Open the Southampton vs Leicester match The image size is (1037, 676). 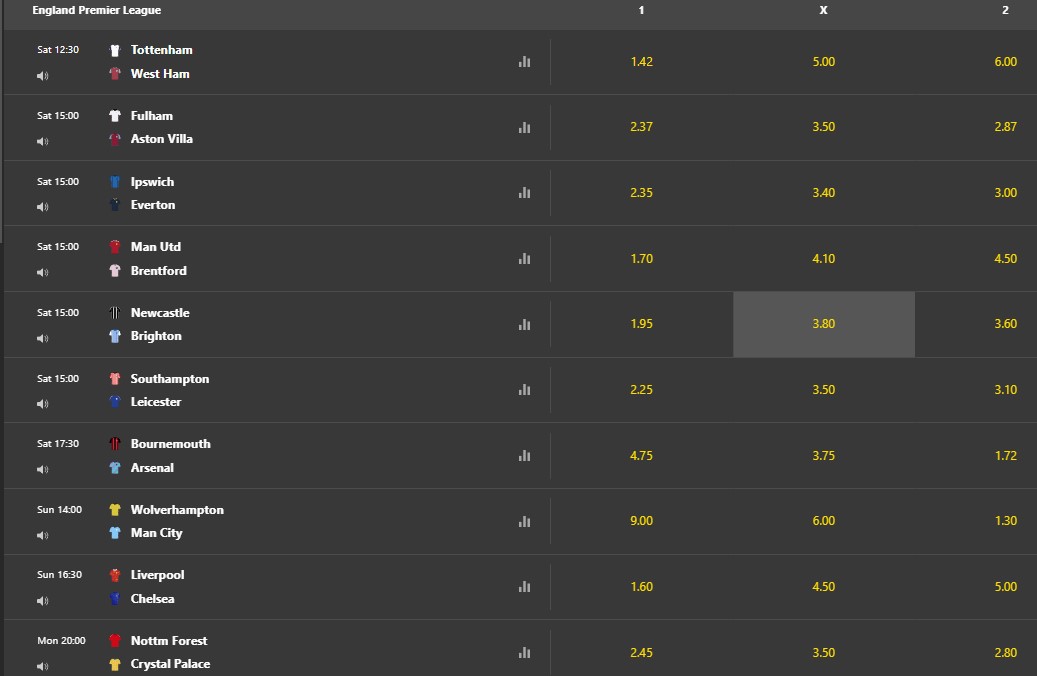coord(170,390)
